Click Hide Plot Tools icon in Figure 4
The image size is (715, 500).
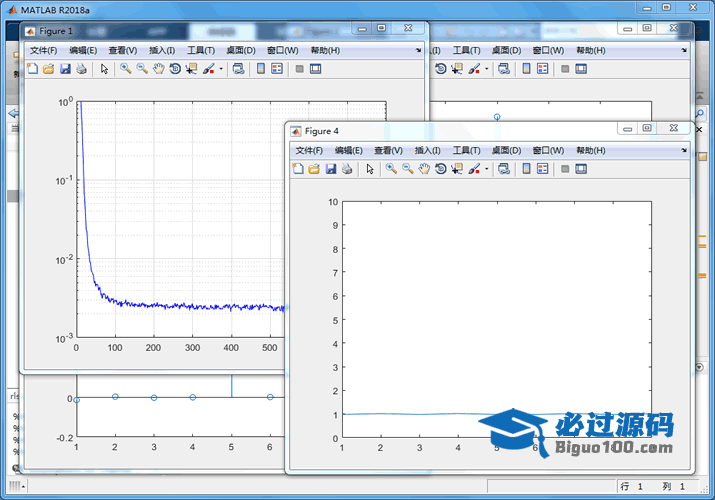click(565, 169)
